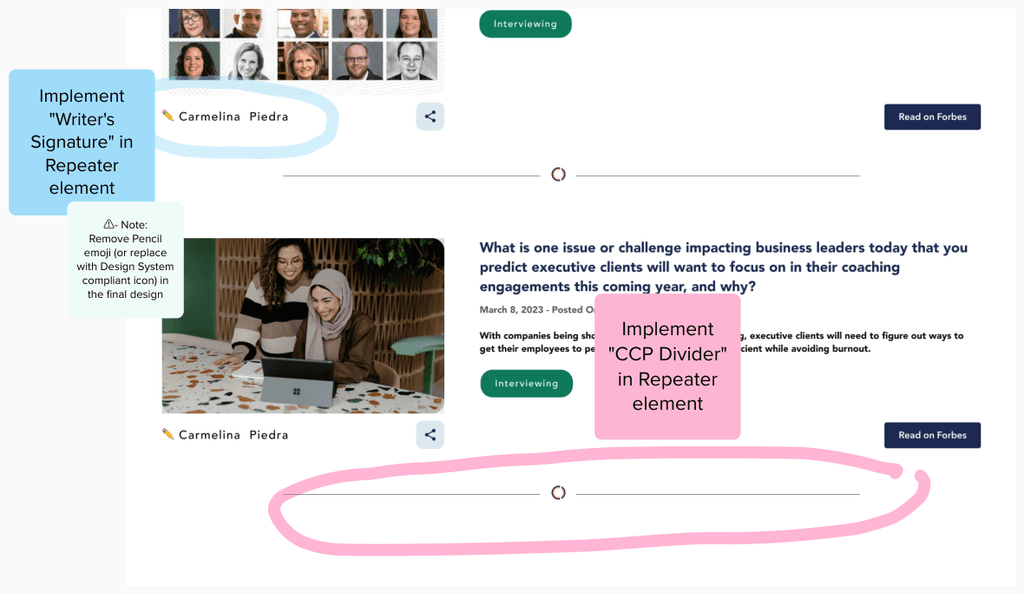Toggle the highlighted Writer's Signature blue annotation
The width and height of the screenshot is (1024, 594).
(x=81, y=142)
